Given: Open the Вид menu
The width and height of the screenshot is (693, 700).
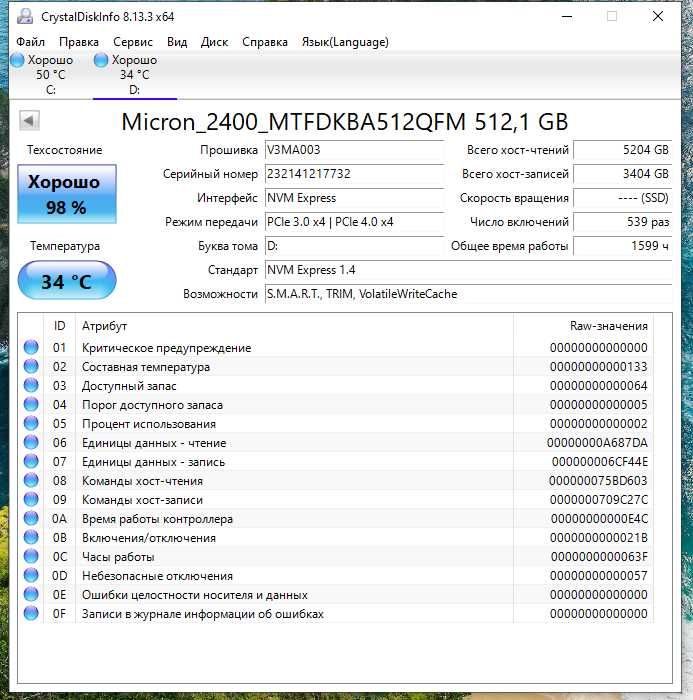Looking at the screenshot, I should pyautogui.click(x=177, y=42).
